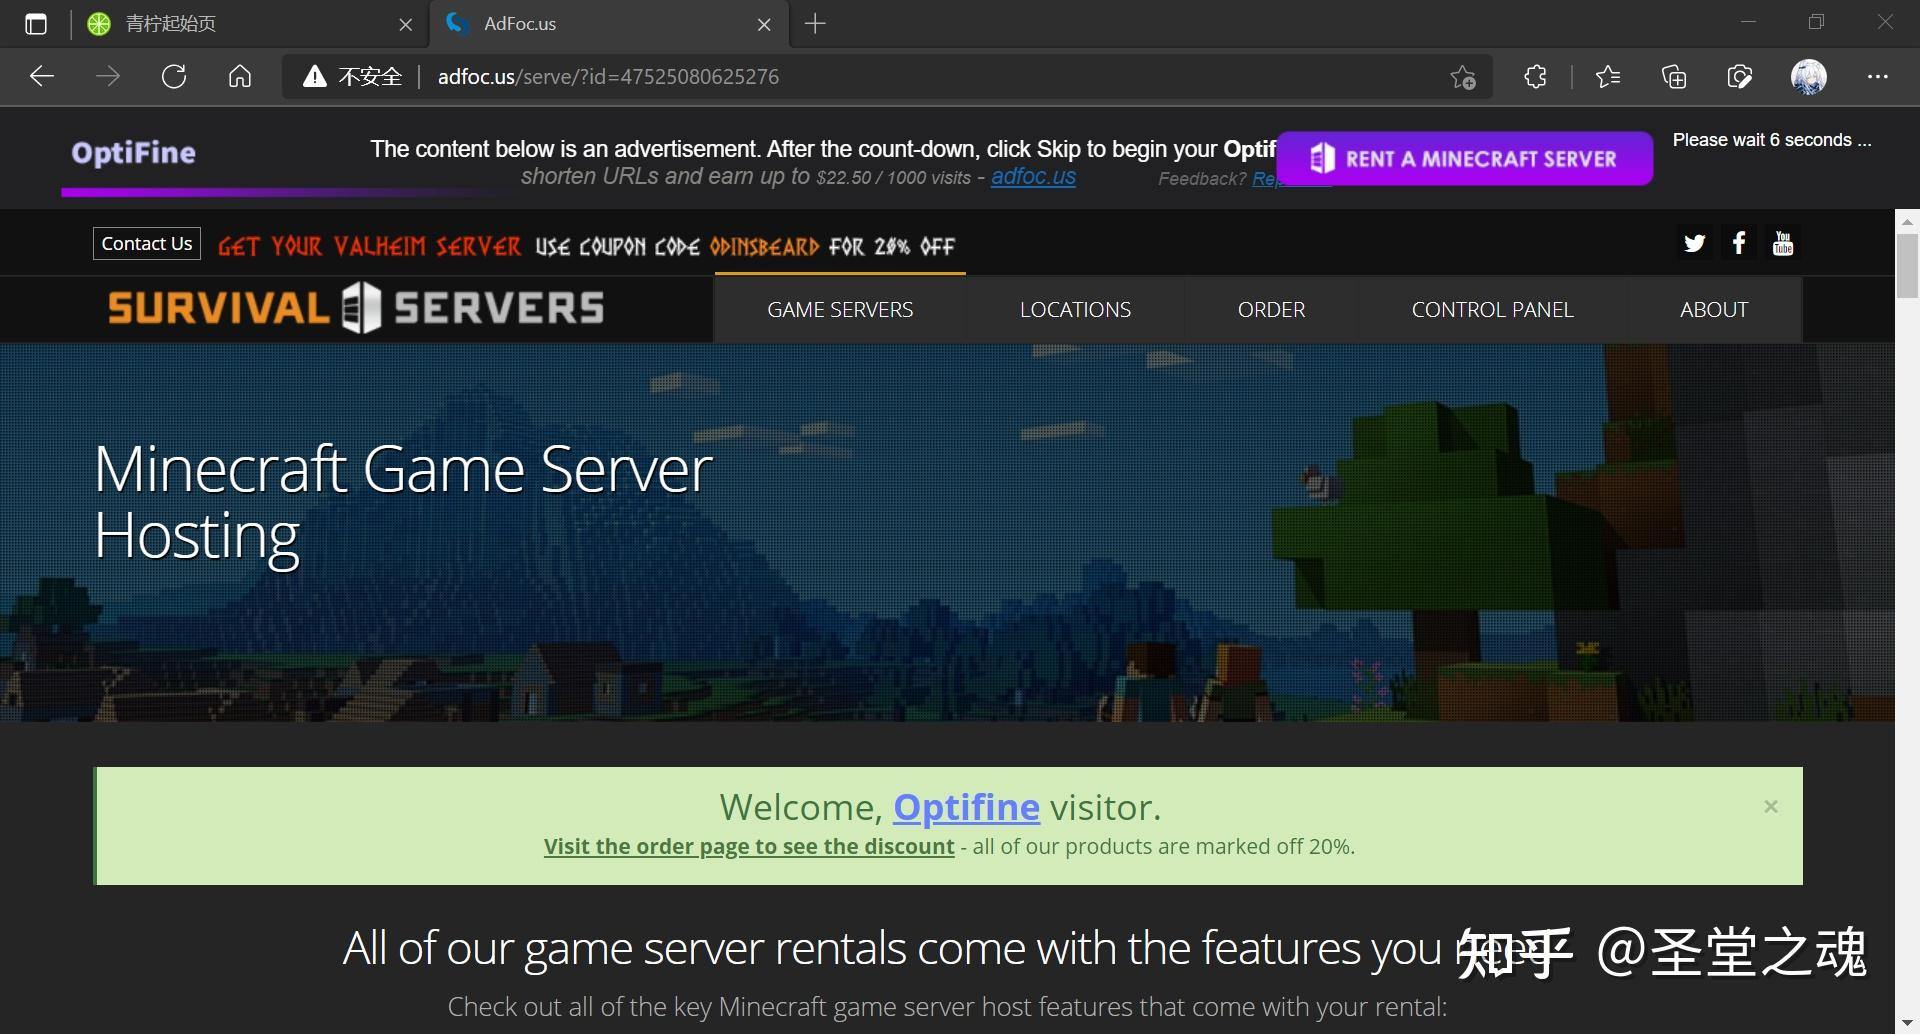This screenshot has height=1034, width=1920.
Task: Open the 'Visit the order page' discount link
Action: 748,845
